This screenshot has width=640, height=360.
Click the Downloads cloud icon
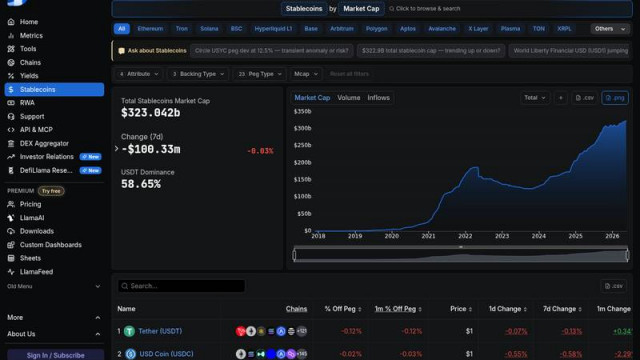point(11,231)
